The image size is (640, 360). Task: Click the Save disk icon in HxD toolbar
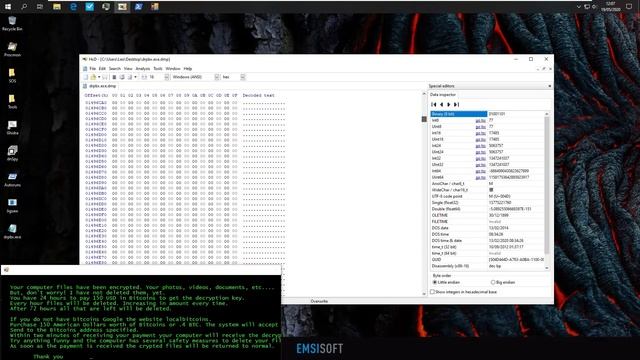point(105,77)
